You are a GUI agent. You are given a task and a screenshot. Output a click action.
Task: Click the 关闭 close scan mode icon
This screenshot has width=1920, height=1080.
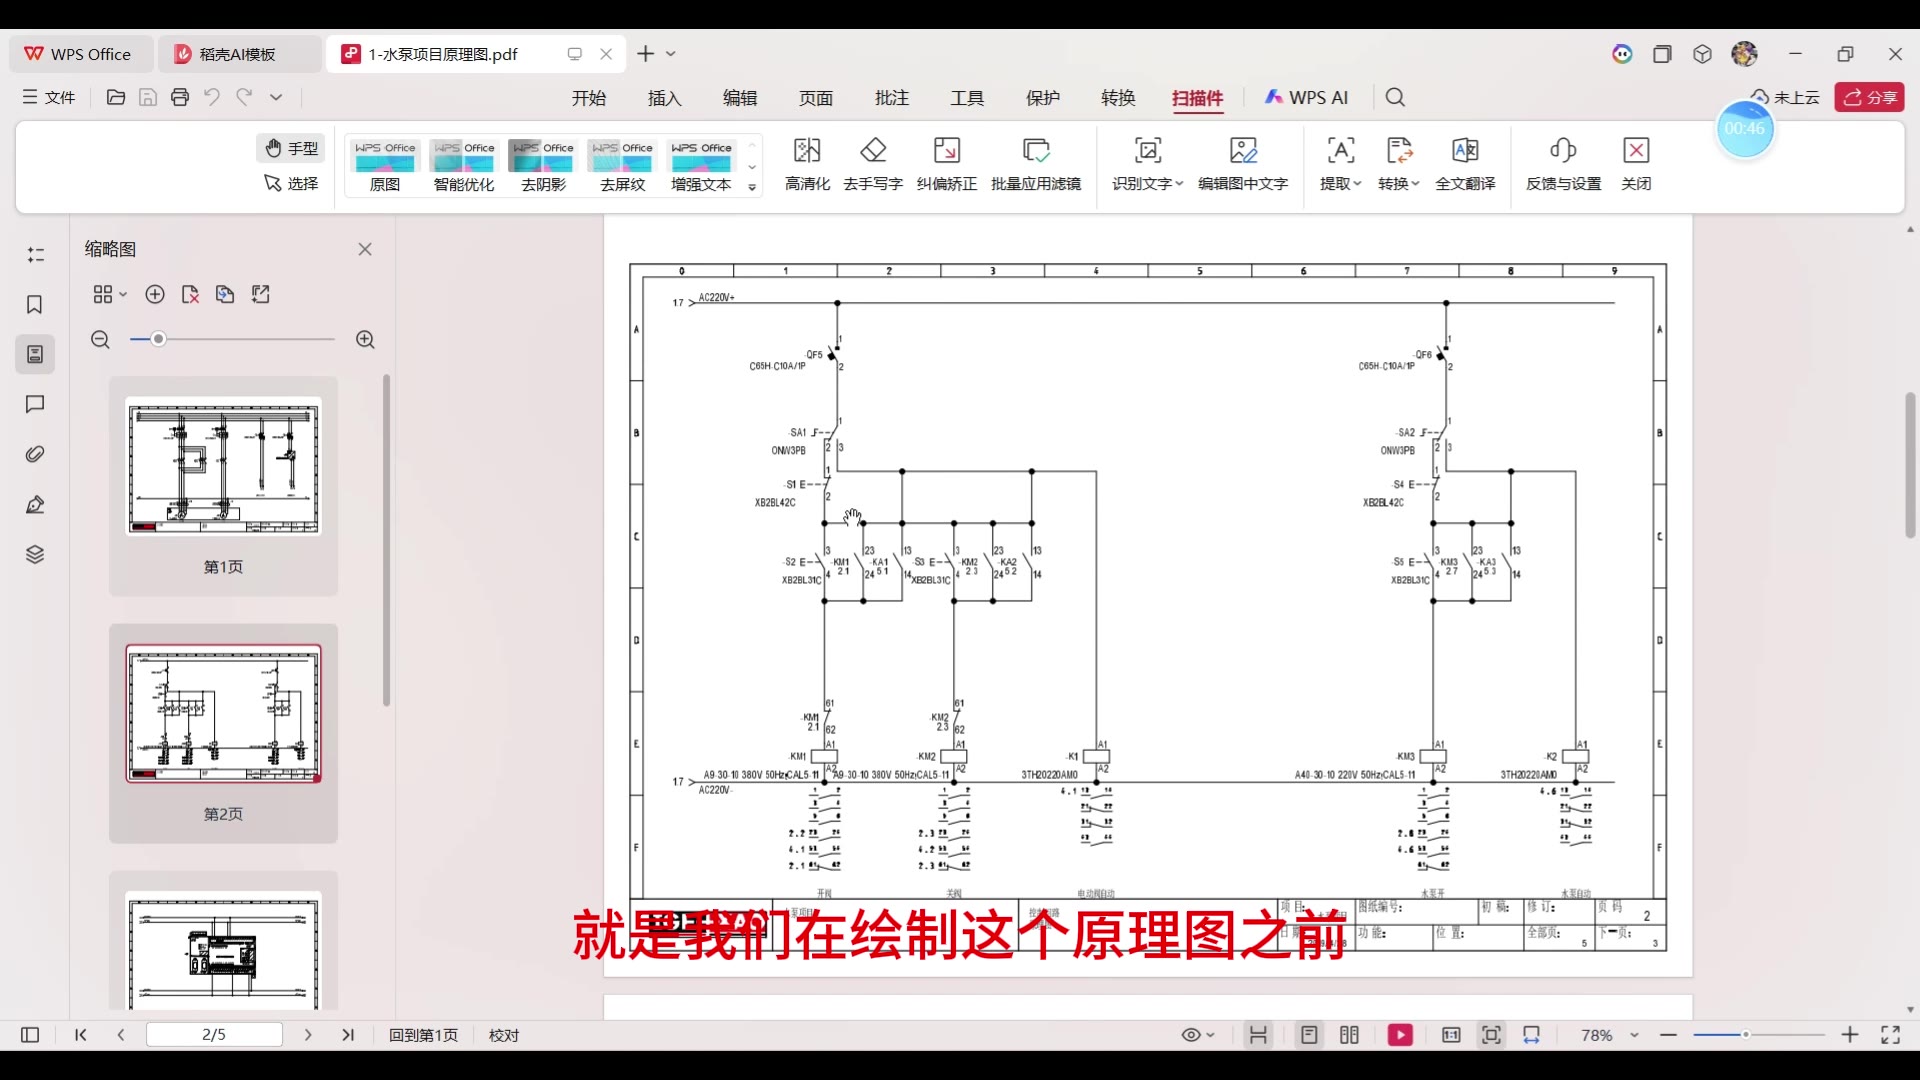coord(1636,164)
